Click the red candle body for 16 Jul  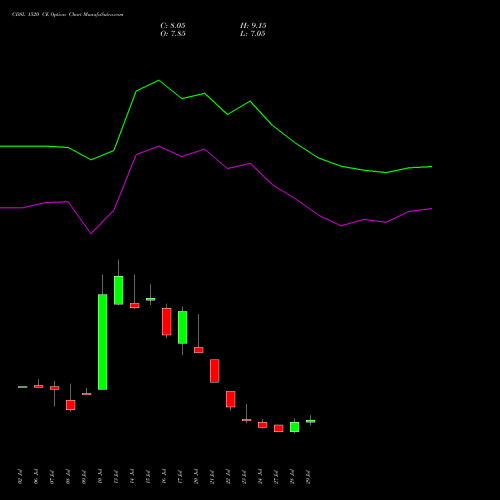point(167,322)
